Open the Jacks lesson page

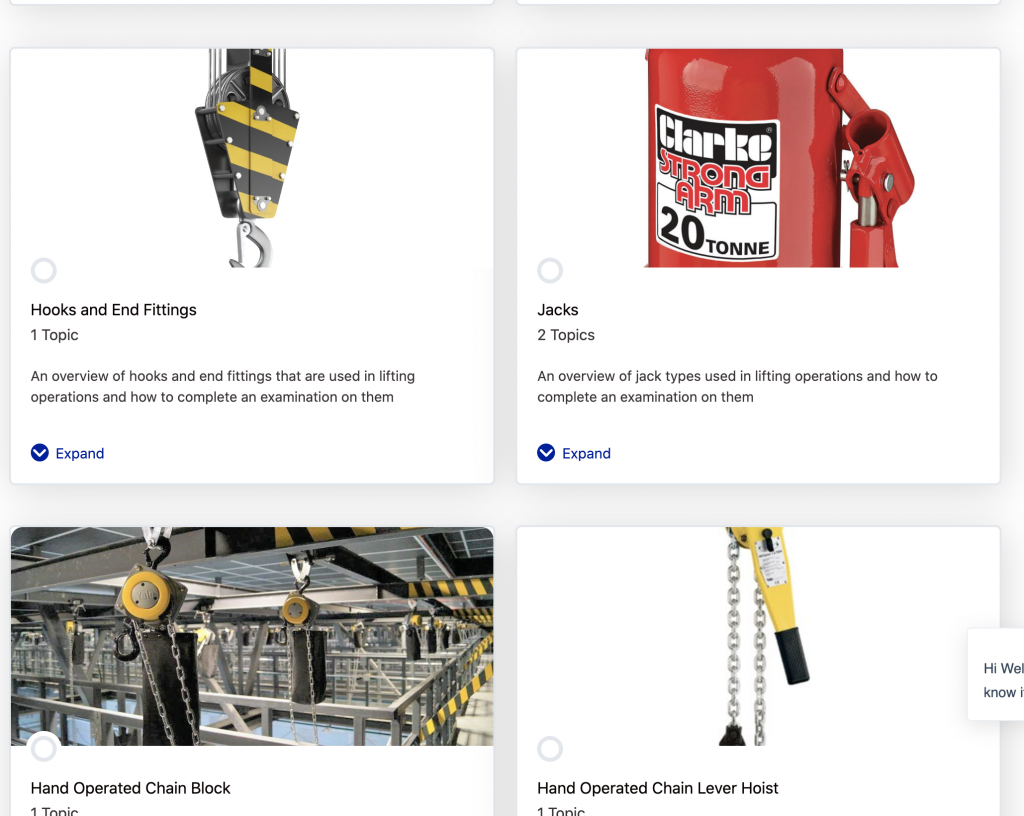558,309
